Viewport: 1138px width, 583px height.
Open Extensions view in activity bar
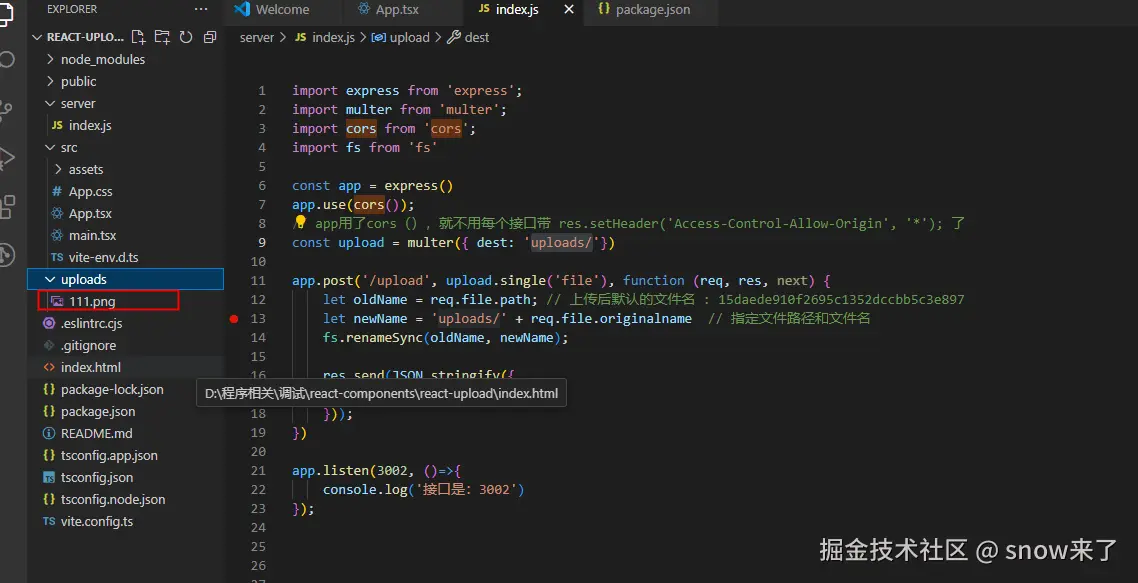7,206
